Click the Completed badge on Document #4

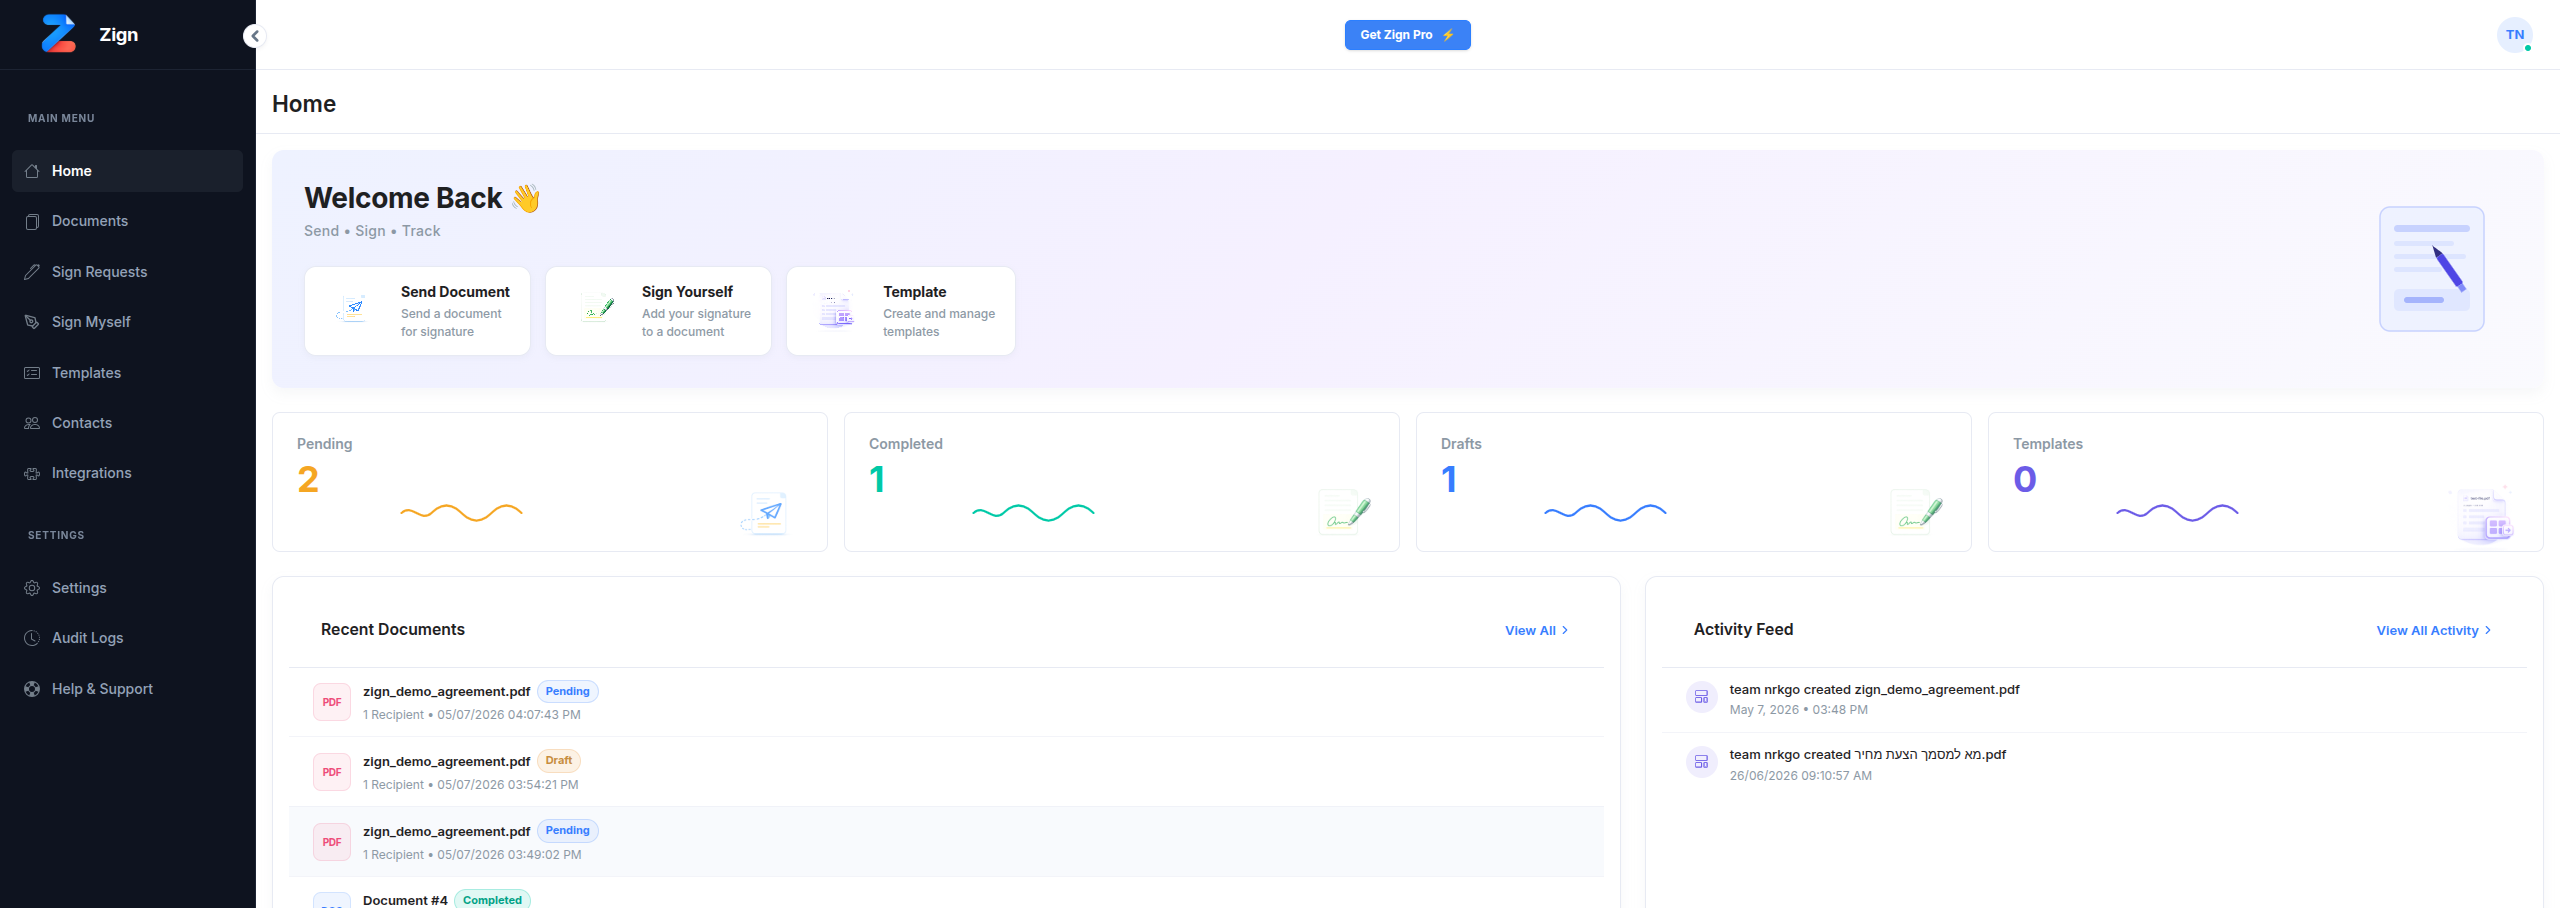tap(492, 900)
